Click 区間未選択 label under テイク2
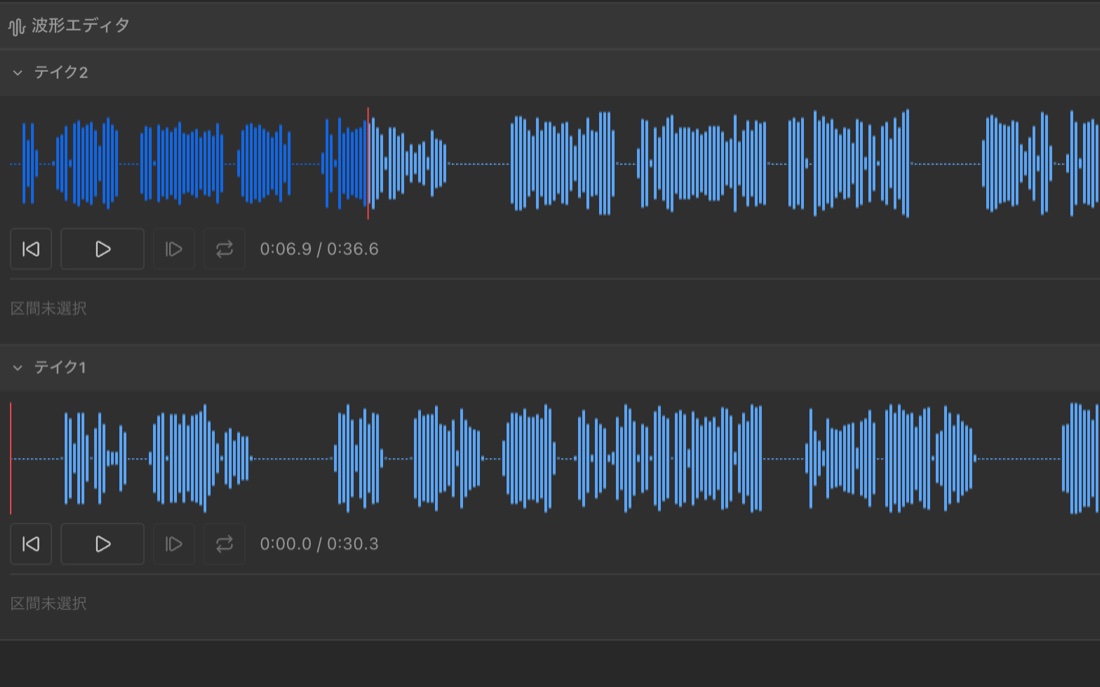 (48, 309)
